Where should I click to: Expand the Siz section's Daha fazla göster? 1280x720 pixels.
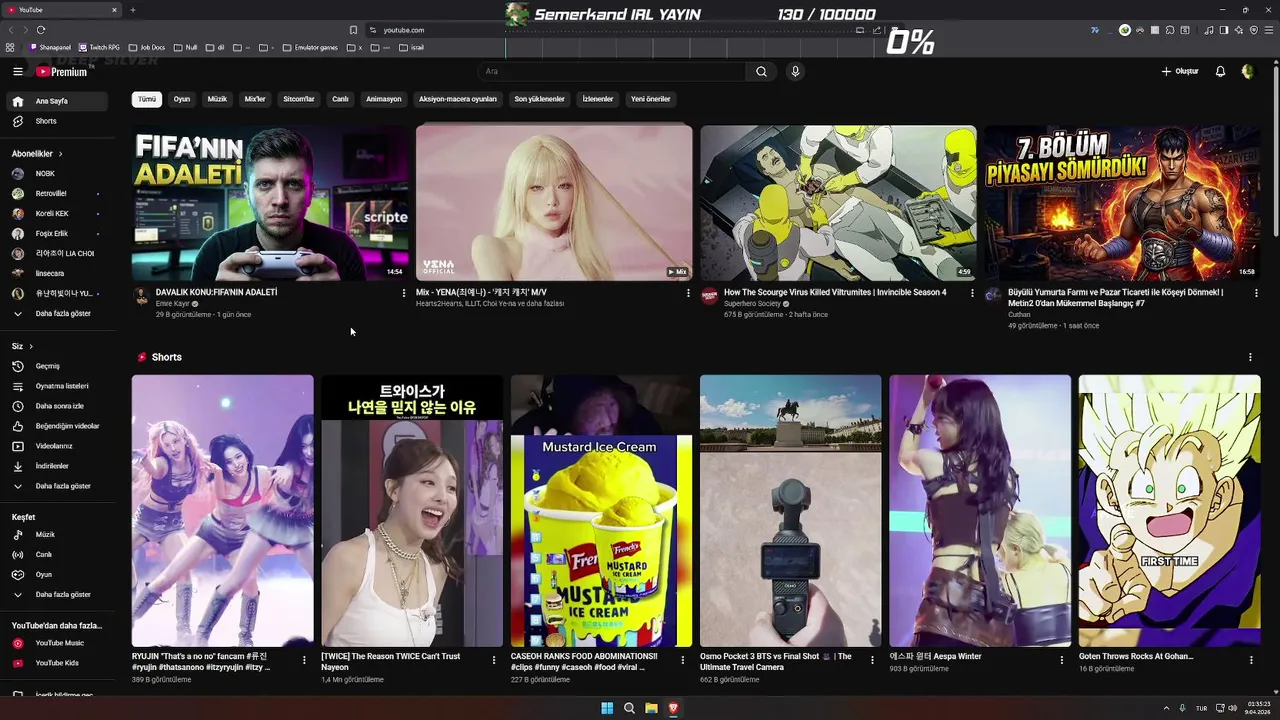tap(58, 486)
